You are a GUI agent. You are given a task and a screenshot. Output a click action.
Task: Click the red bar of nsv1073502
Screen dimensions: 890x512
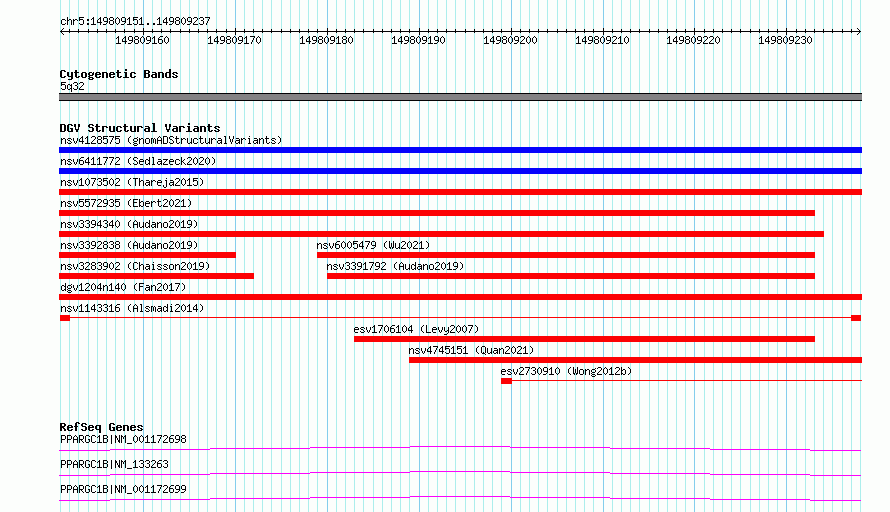point(460,192)
